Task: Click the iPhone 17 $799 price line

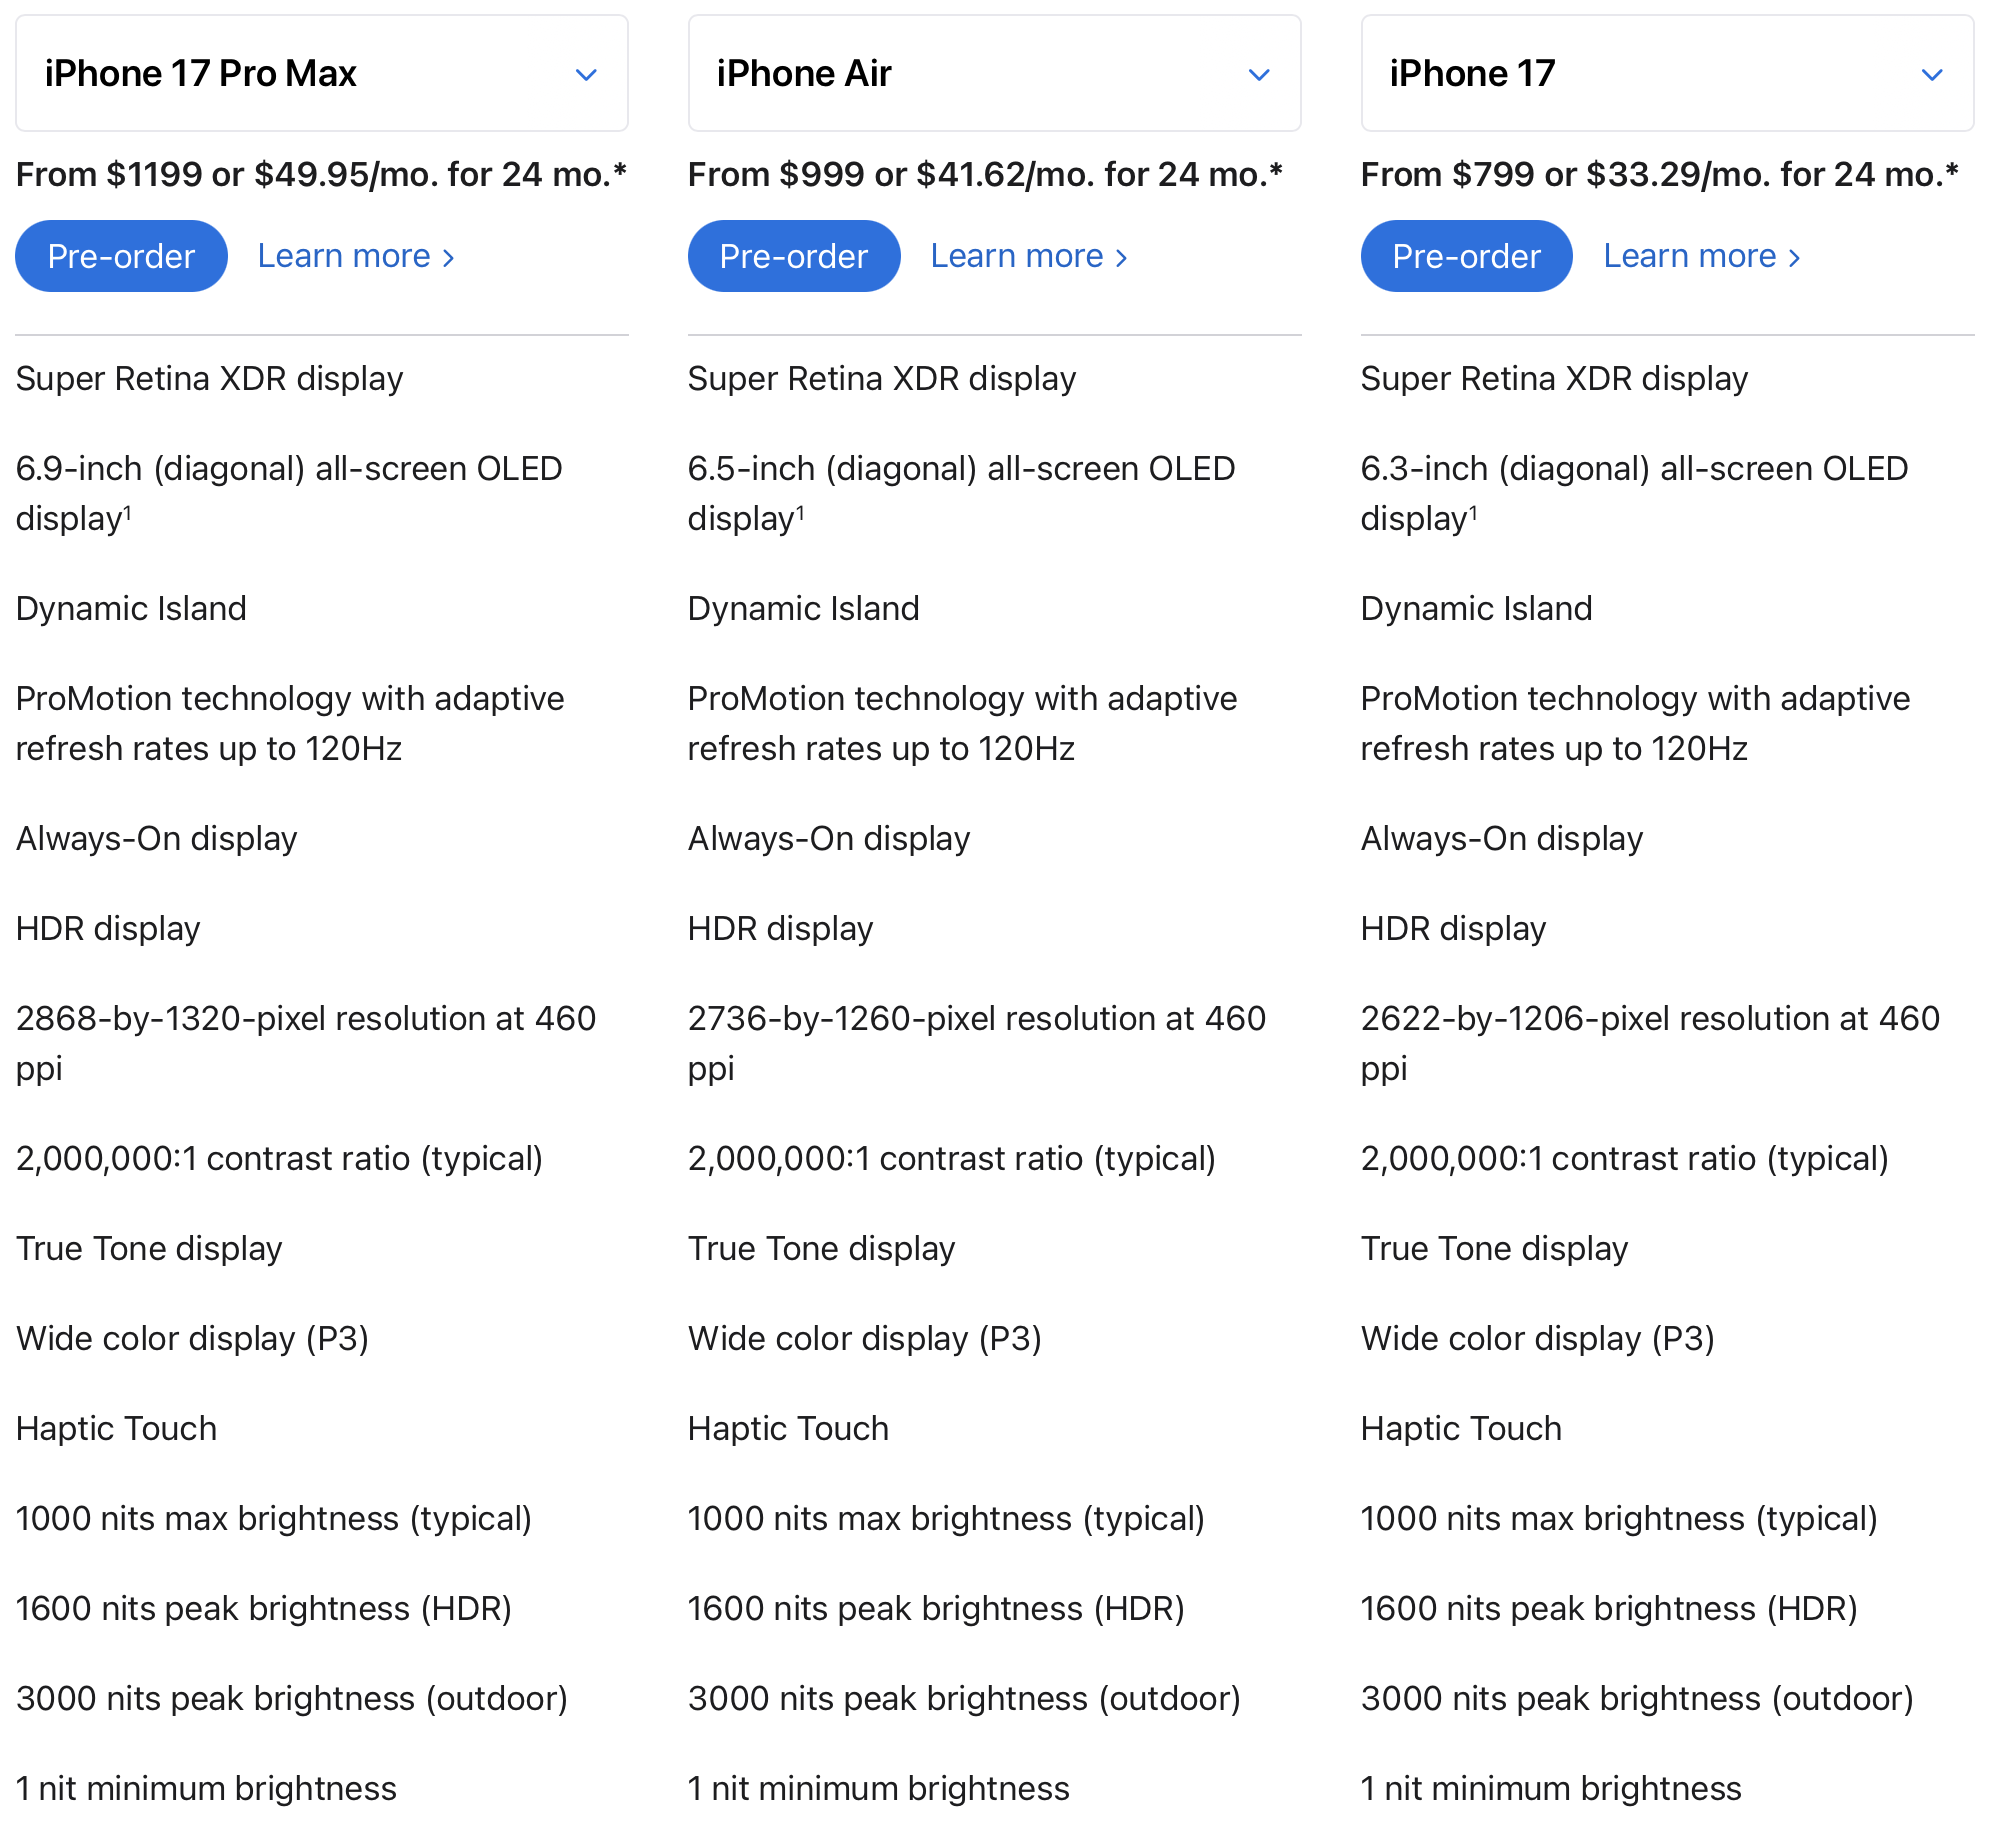Action: [x=1660, y=175]
